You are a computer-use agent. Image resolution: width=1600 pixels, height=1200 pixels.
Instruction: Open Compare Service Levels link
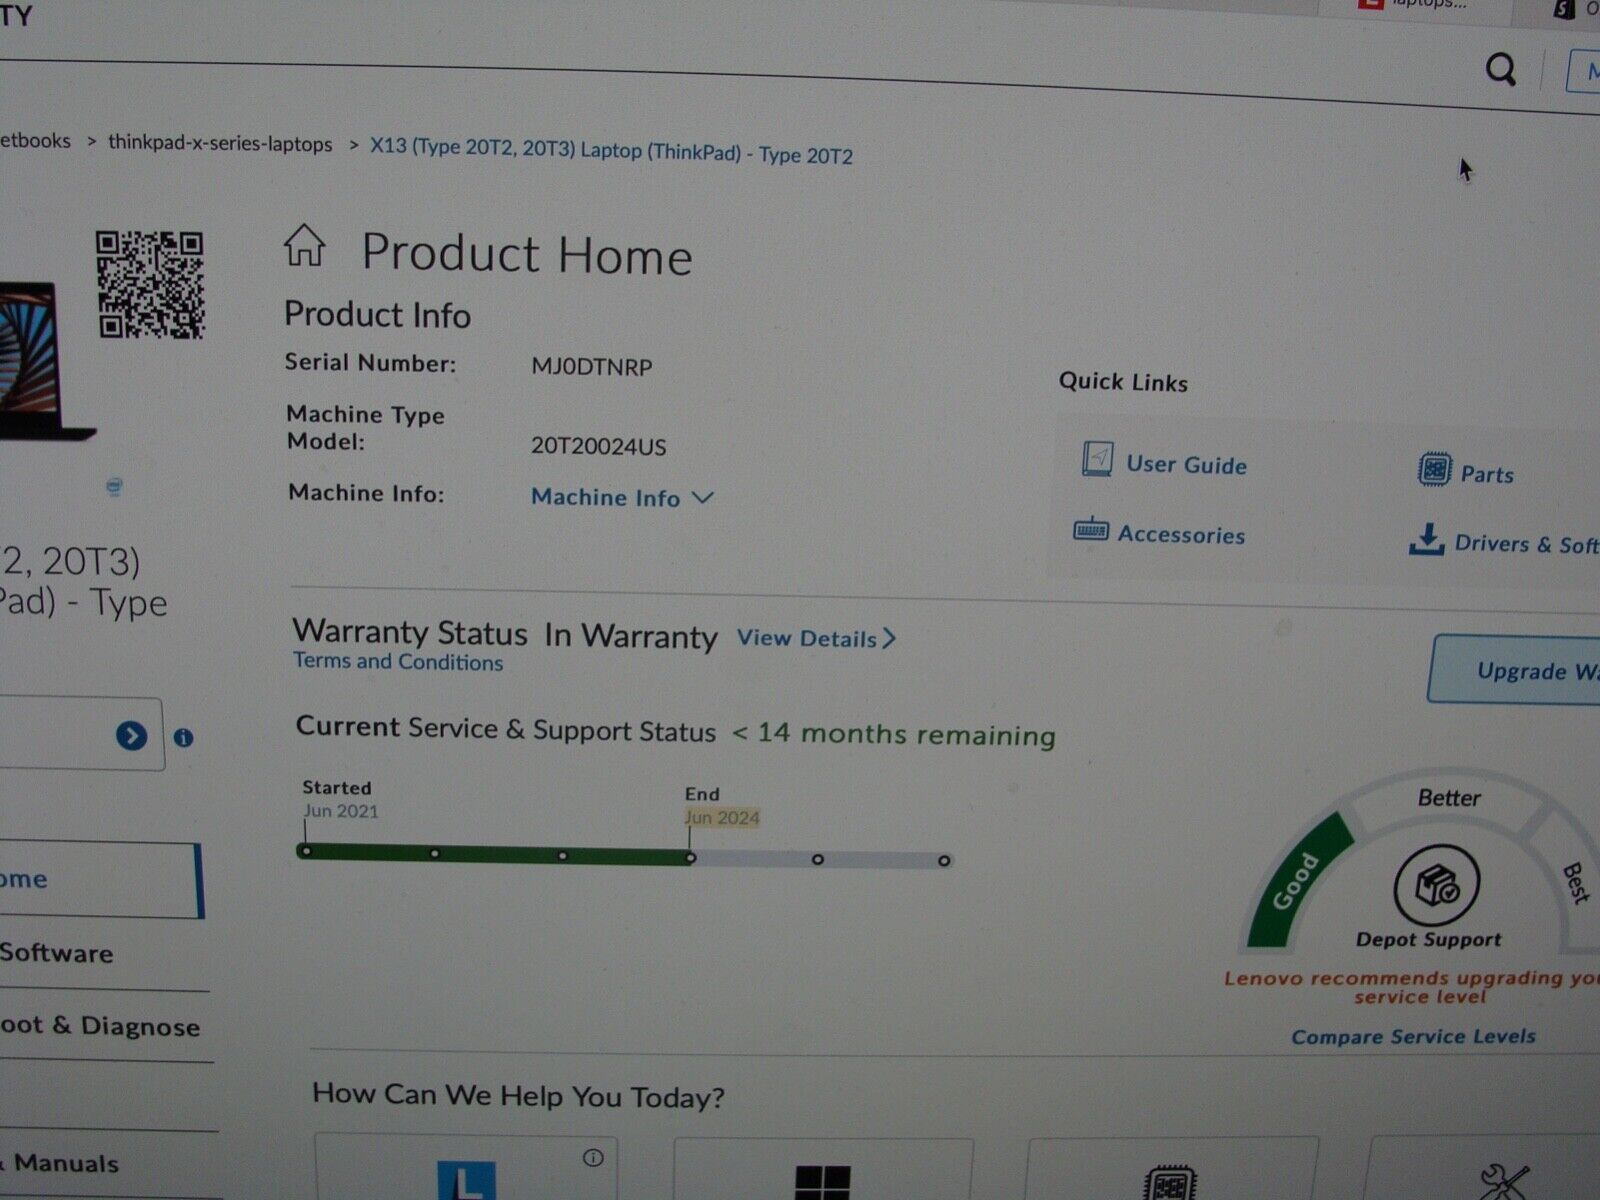1413,1036
